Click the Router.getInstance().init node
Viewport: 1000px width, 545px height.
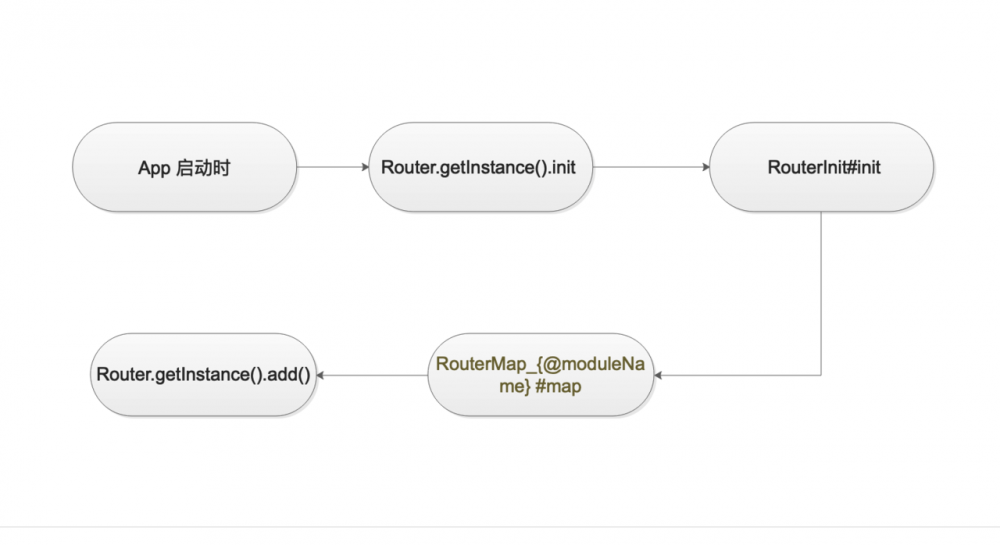point(478,167)
